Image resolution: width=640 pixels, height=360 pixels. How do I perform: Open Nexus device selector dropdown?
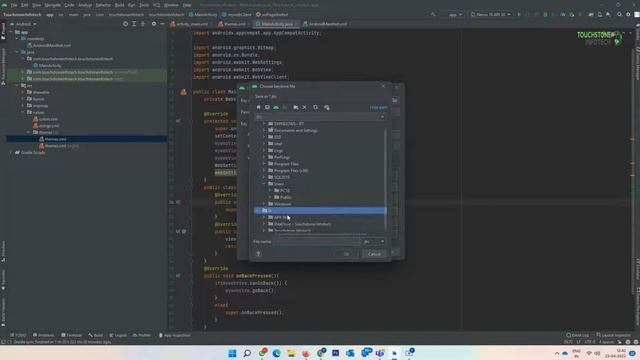[490, 15]
